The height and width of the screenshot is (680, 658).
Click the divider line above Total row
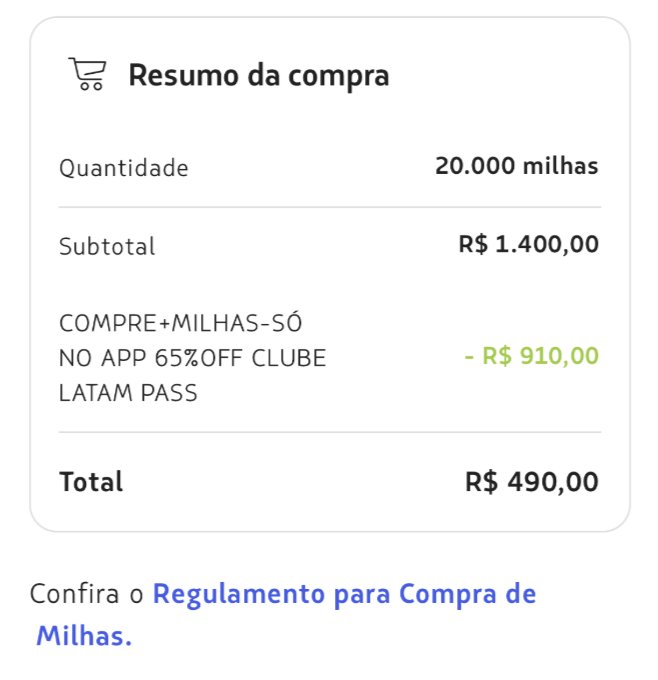(x=330, y=432)
